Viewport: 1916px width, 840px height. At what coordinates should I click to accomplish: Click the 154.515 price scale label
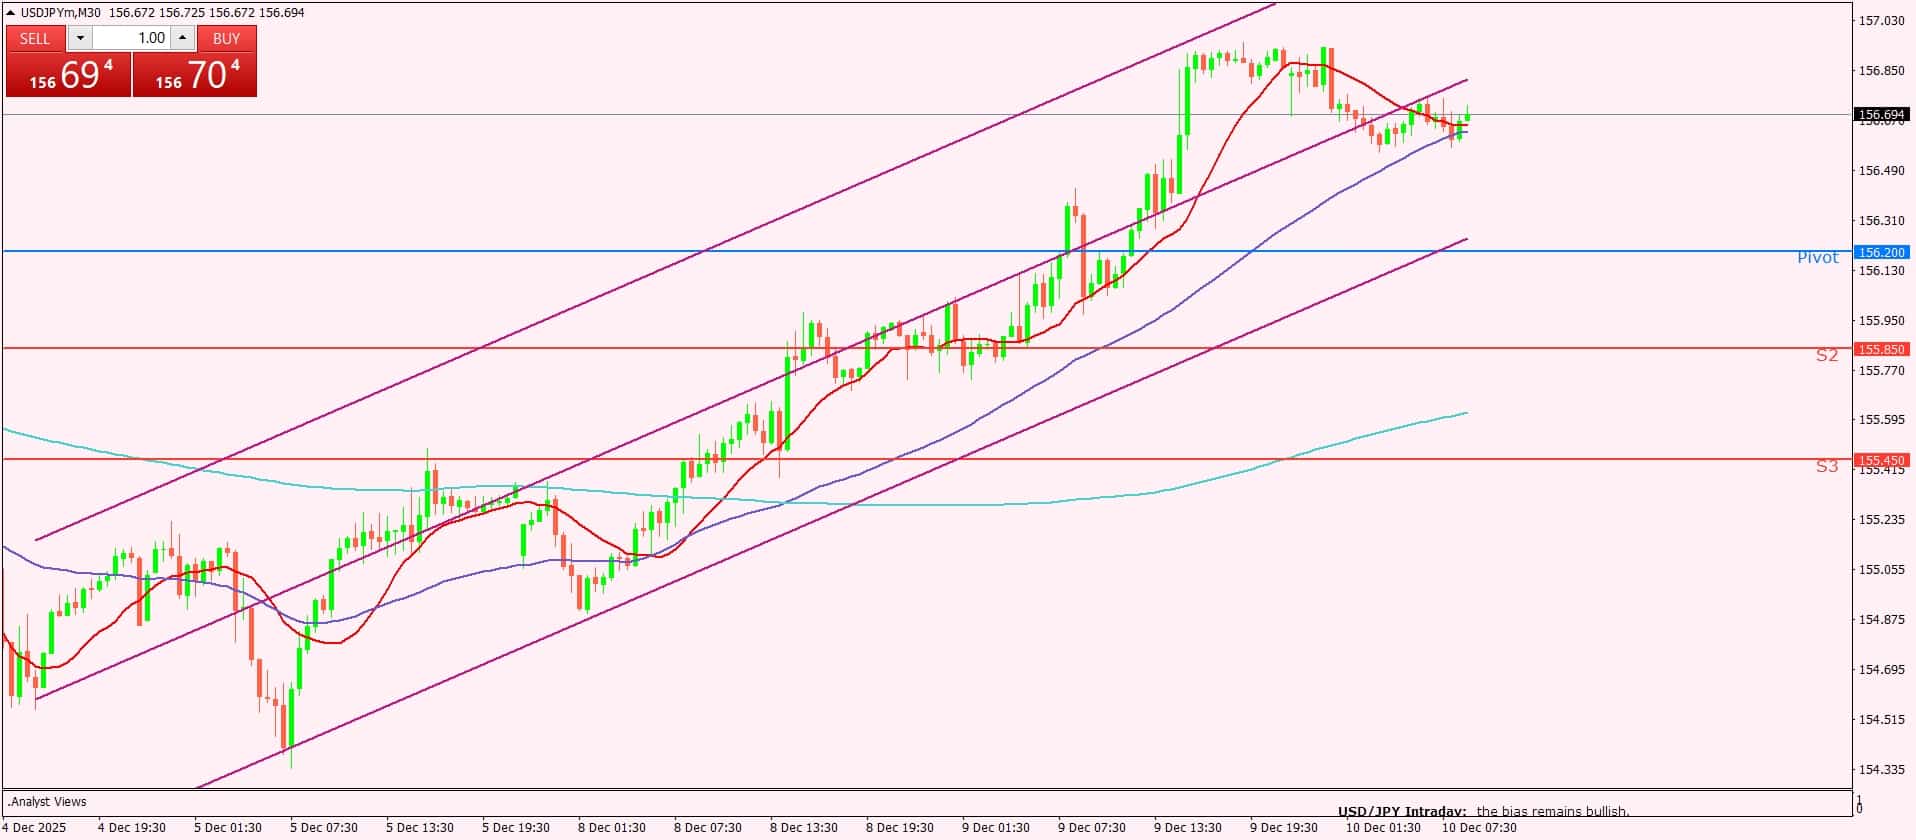point(1881,720)
